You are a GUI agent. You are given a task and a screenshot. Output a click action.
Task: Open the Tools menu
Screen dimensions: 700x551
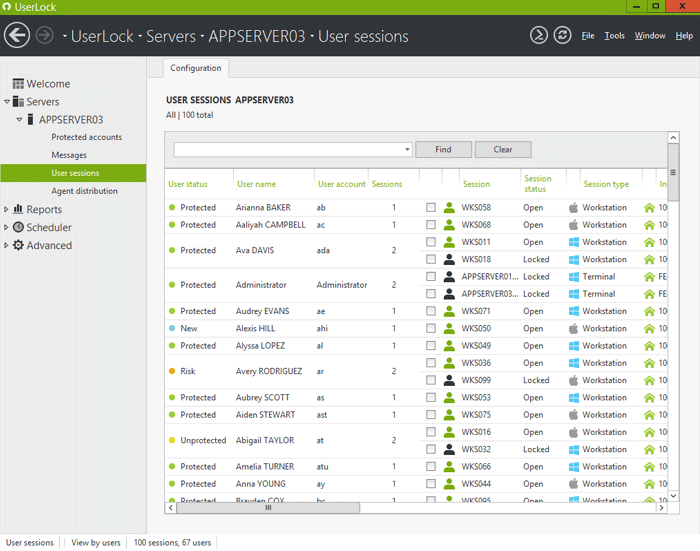(614, 36)
